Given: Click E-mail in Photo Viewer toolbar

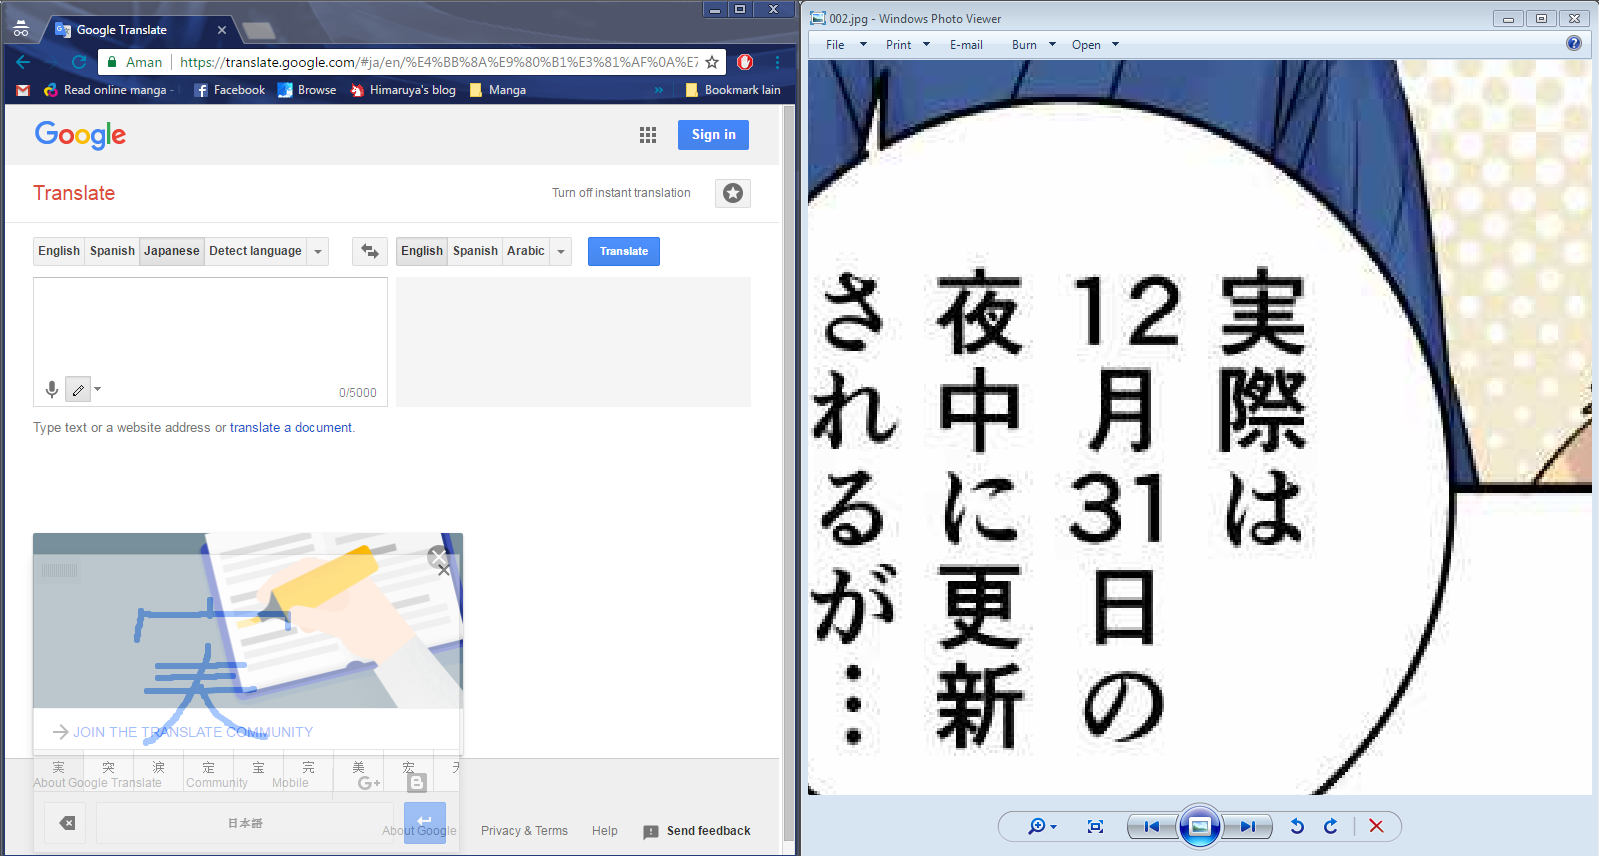Looking at the screenshot, I should tap(966, 45).
